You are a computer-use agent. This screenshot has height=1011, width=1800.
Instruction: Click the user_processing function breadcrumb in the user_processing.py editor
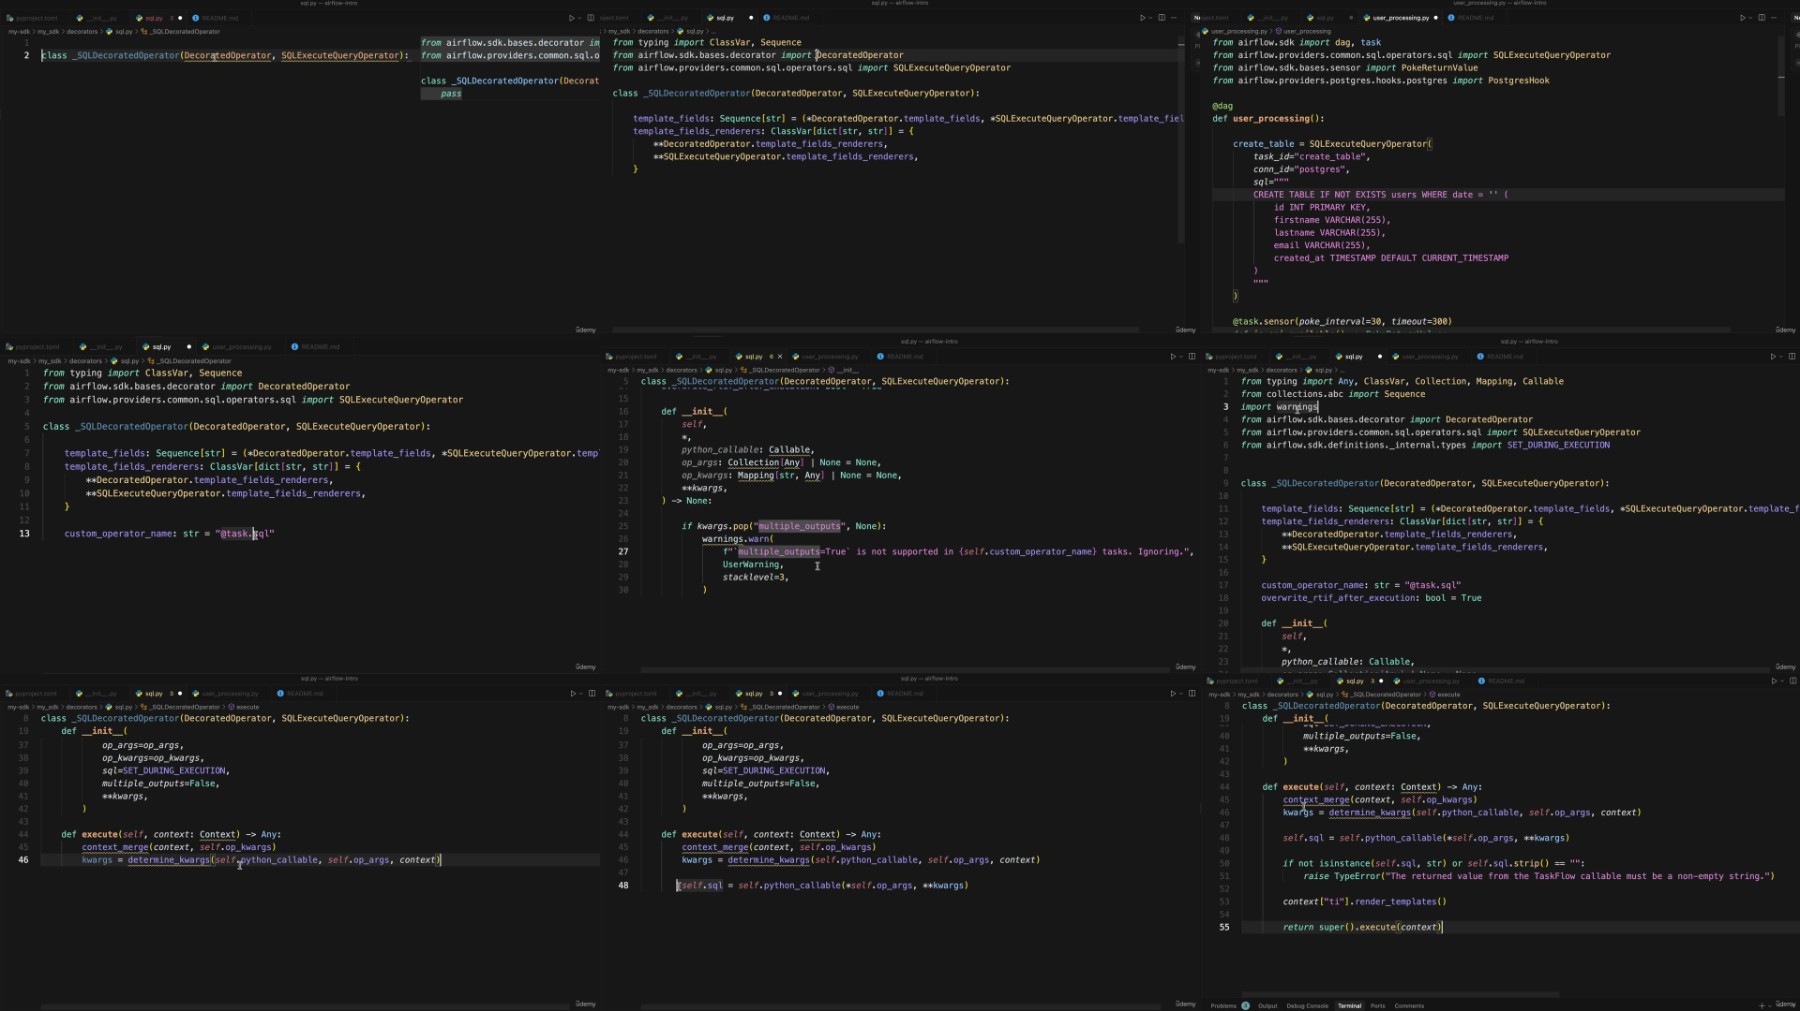coord(1305,31)
